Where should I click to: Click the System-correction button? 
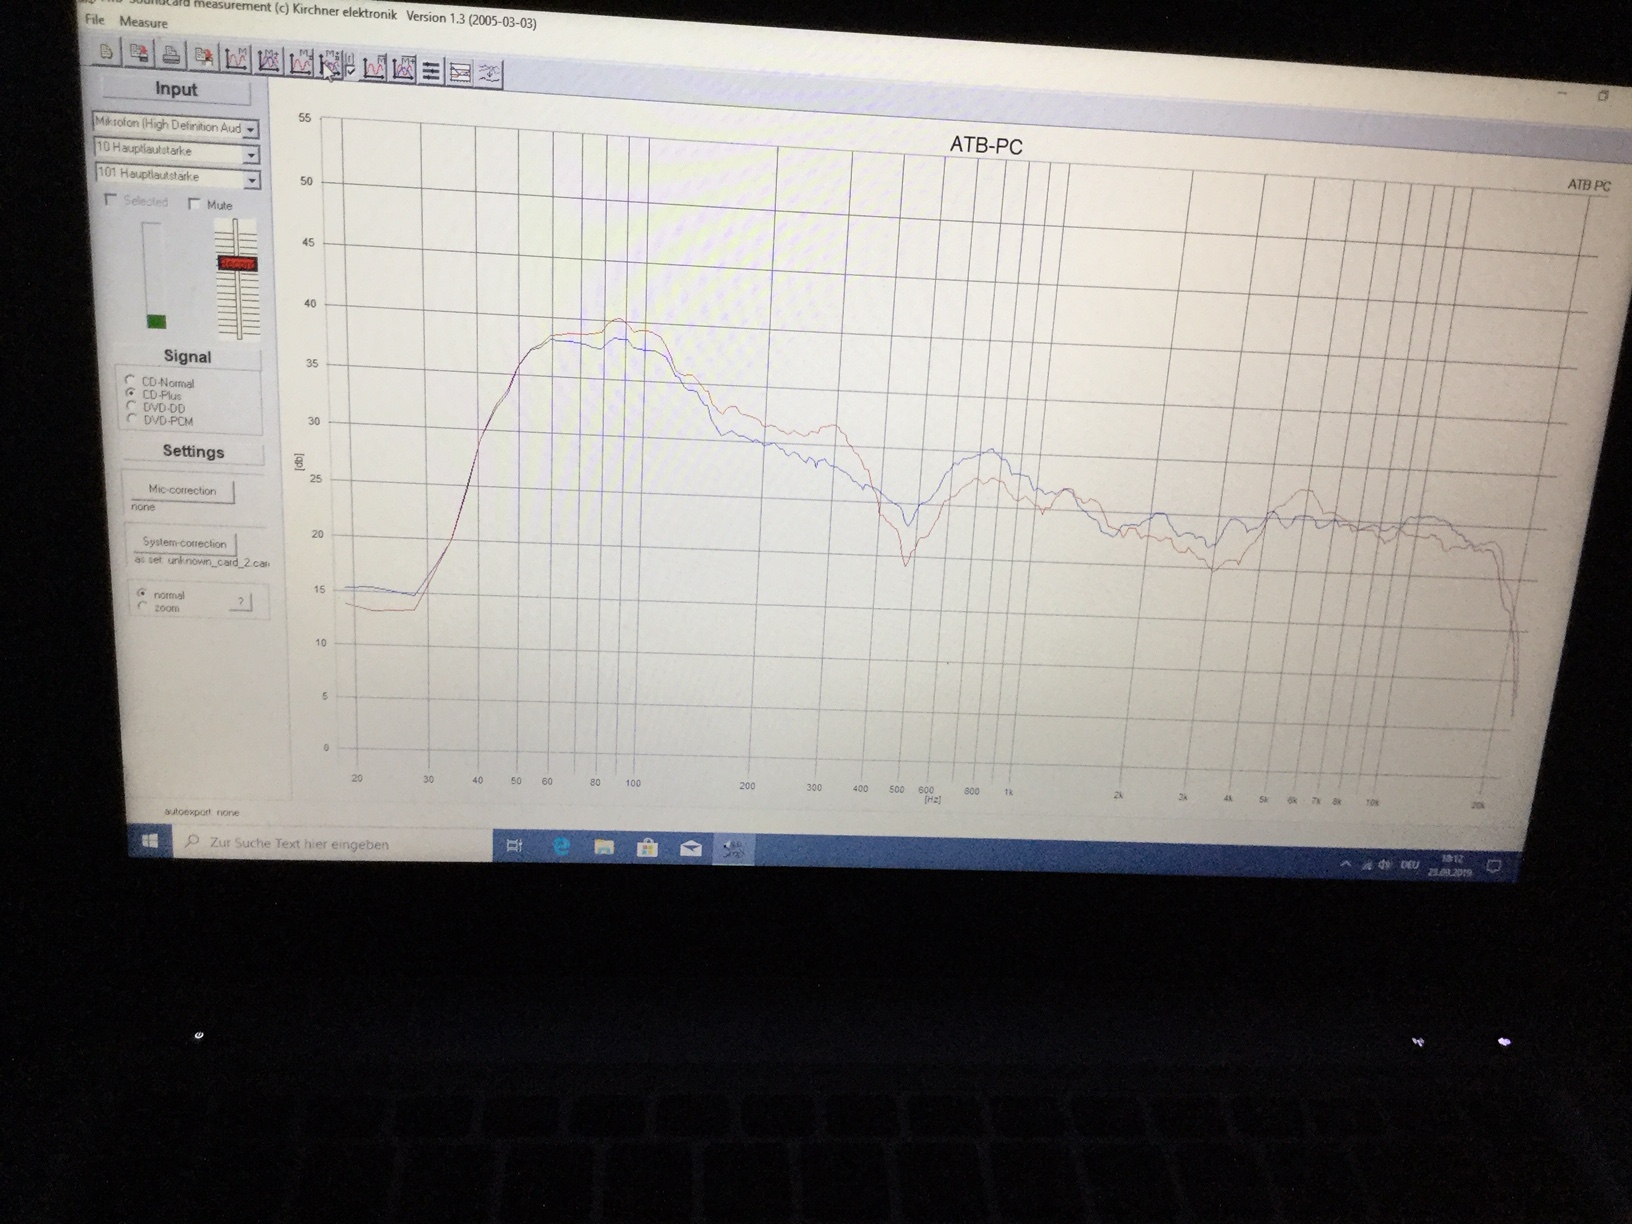(185, 543)
